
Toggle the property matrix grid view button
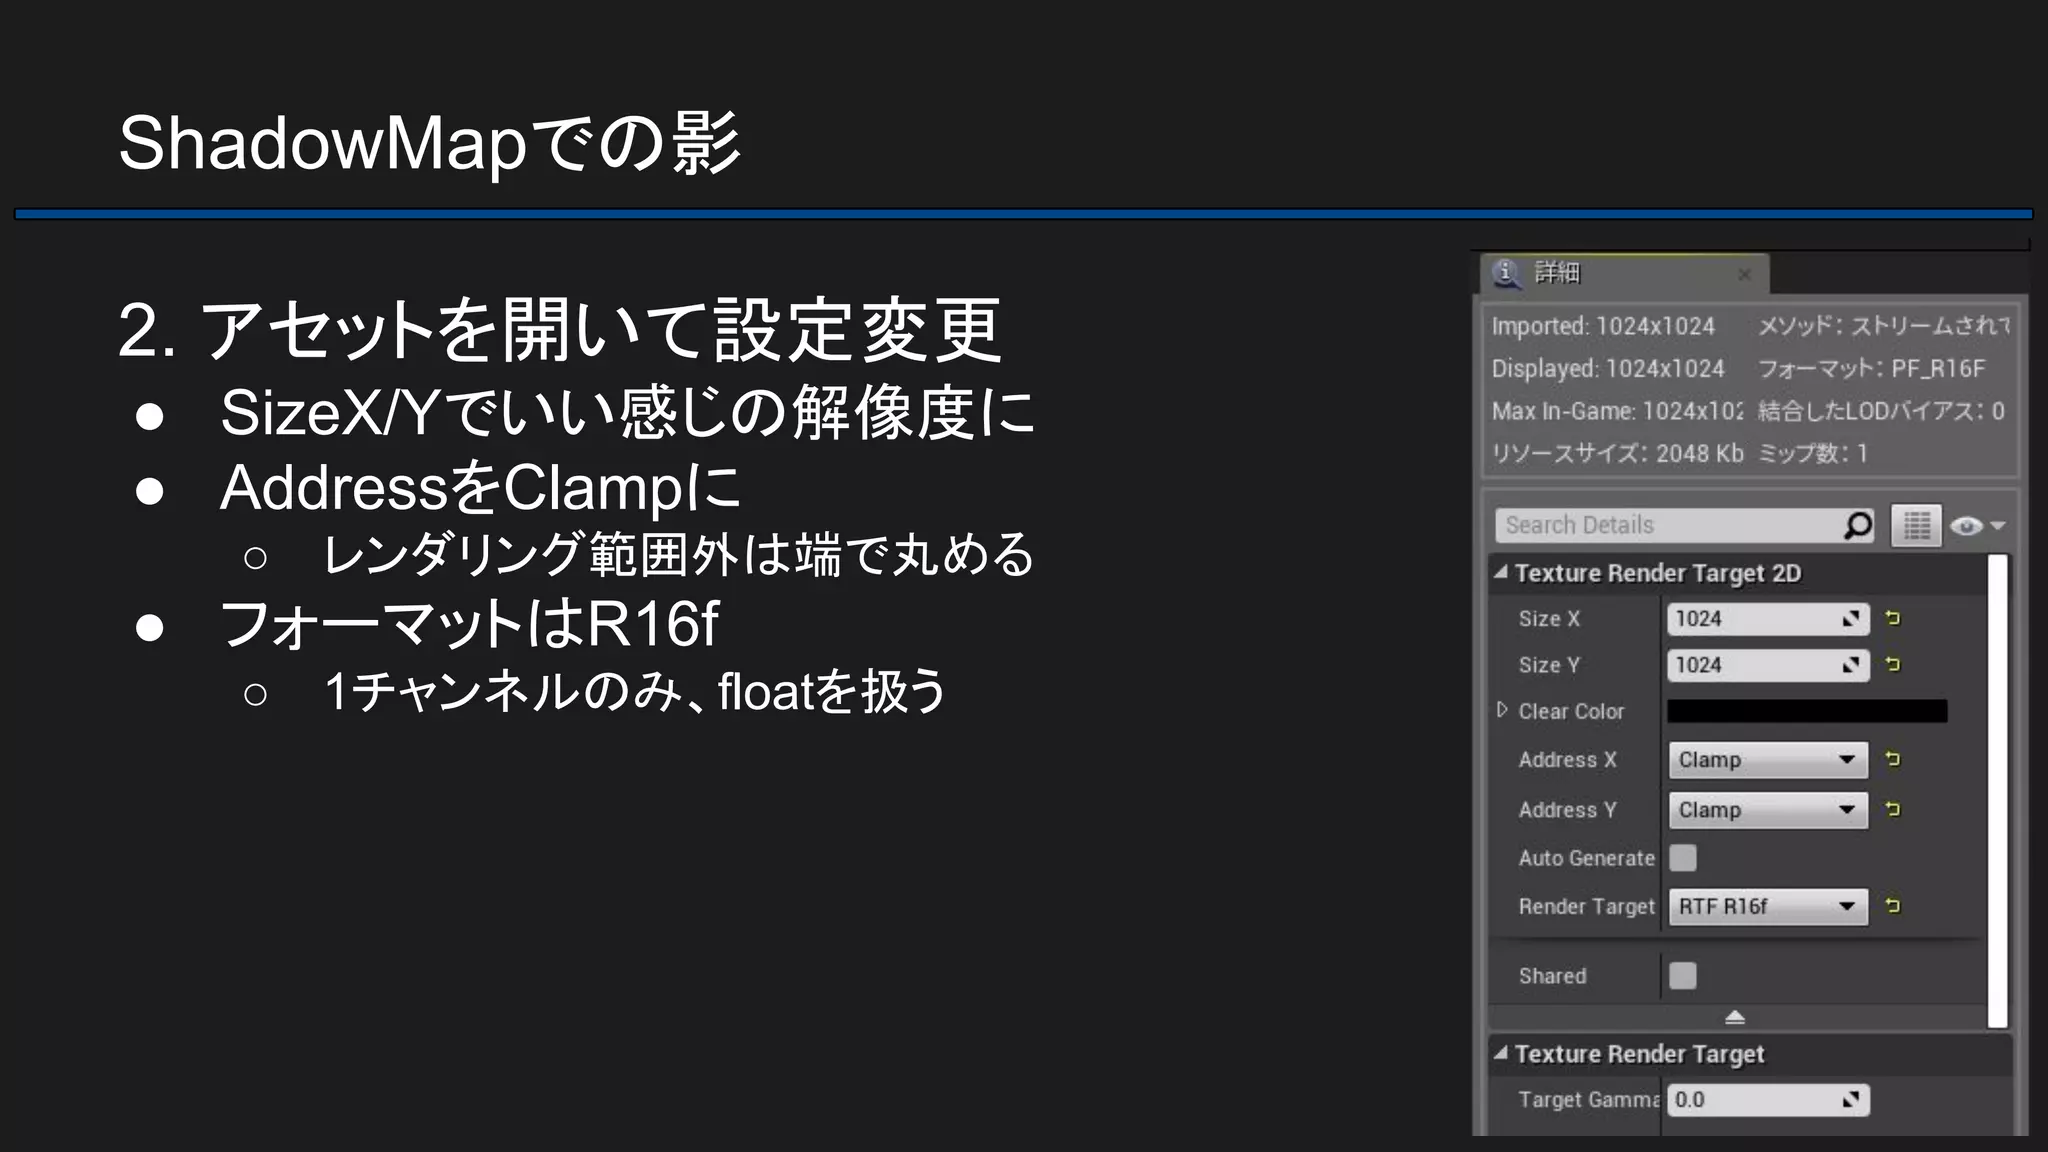click(1916, 525)
